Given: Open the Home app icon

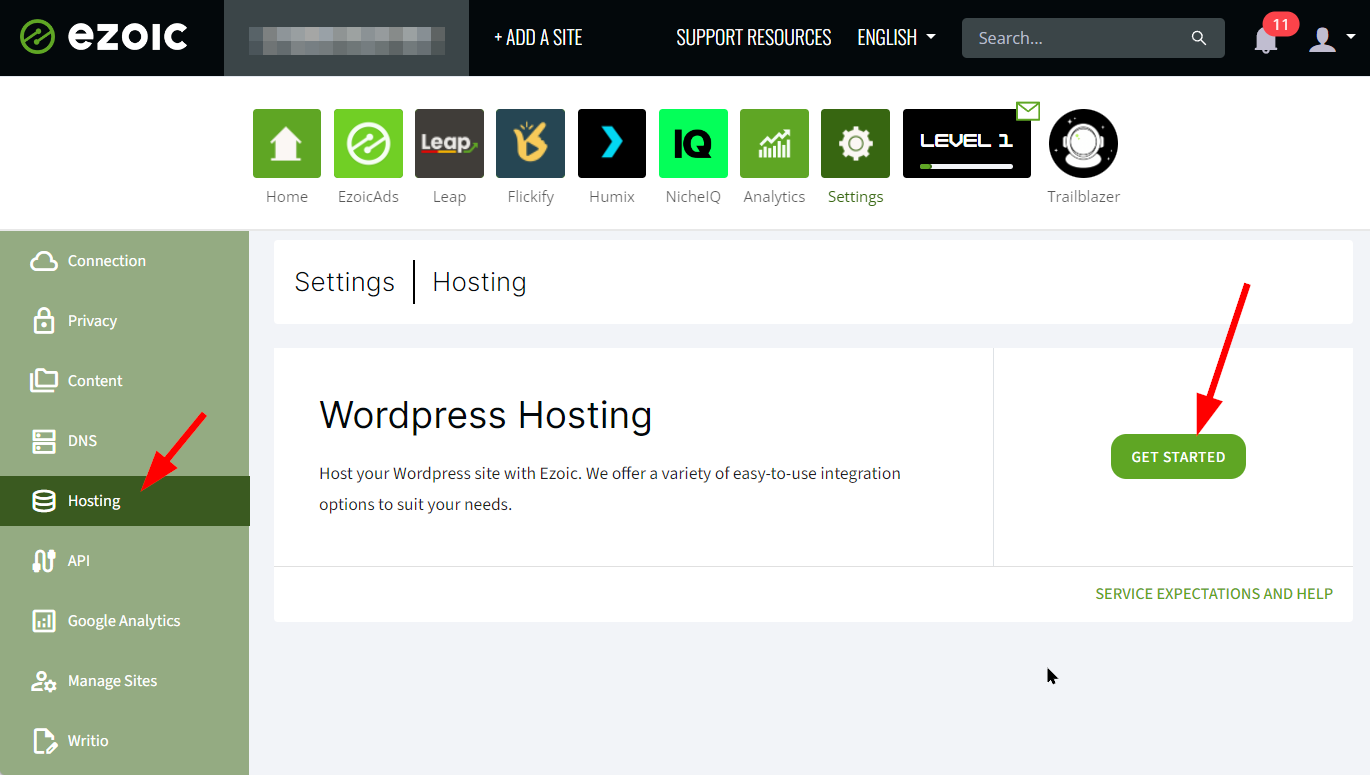Looking at the screenshot, I should 287,144.
